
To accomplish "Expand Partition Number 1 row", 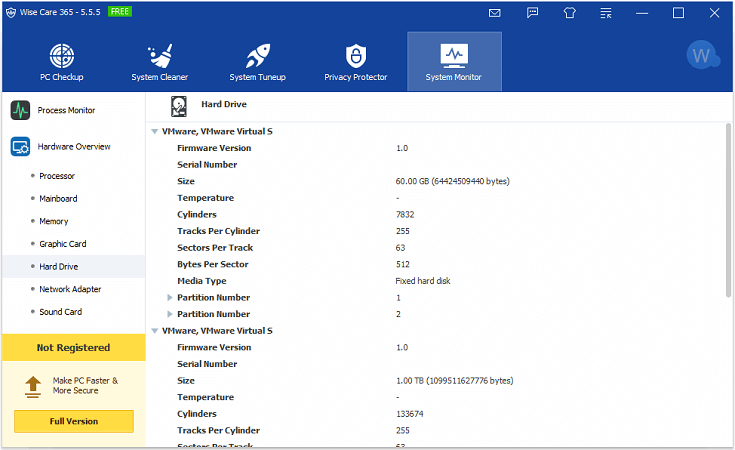I will point(170,298).
